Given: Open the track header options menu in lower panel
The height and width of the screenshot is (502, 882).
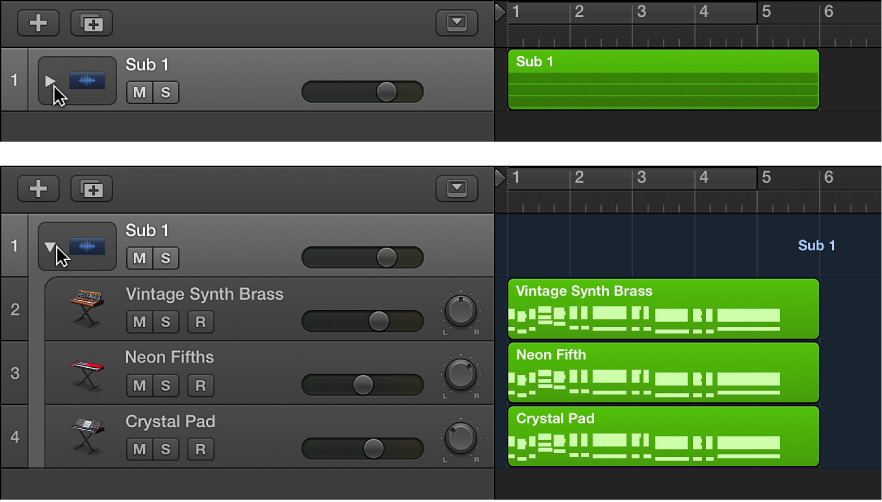Looking at the screenshot, I should [457, 189].
